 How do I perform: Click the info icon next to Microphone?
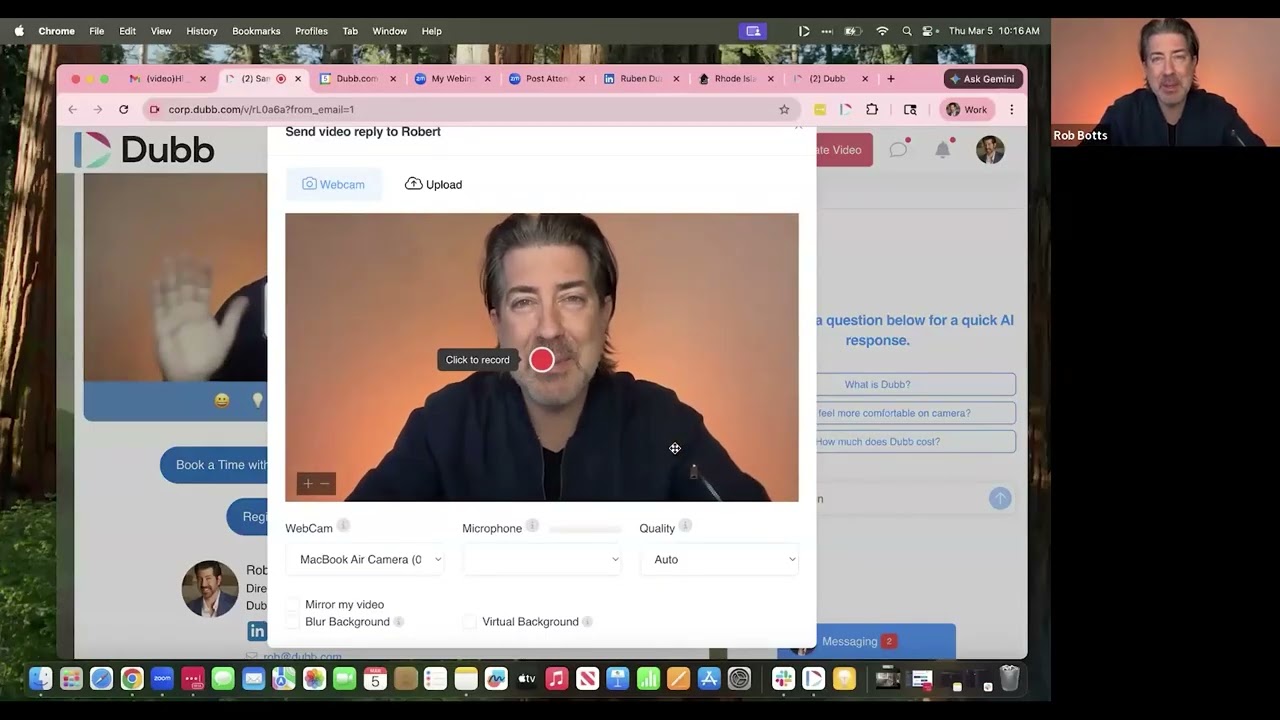click(x=532, y=526)
